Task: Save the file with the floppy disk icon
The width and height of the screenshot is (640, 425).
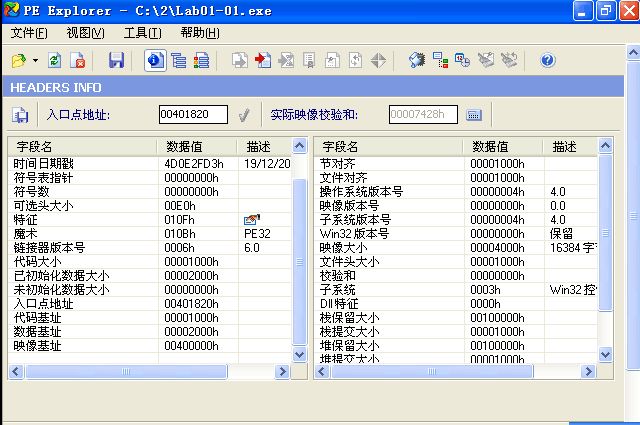Action: (116, 61)
